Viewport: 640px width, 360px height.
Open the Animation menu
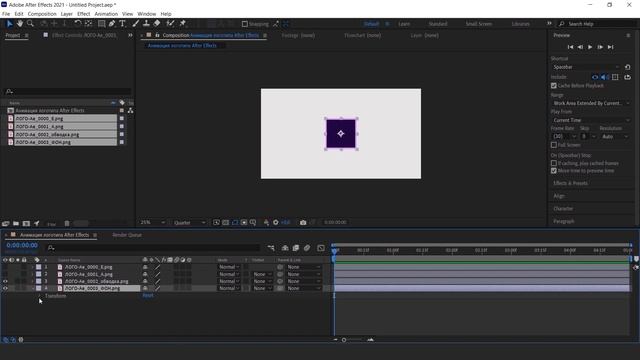pyautogui.click(x=106, y=14)
